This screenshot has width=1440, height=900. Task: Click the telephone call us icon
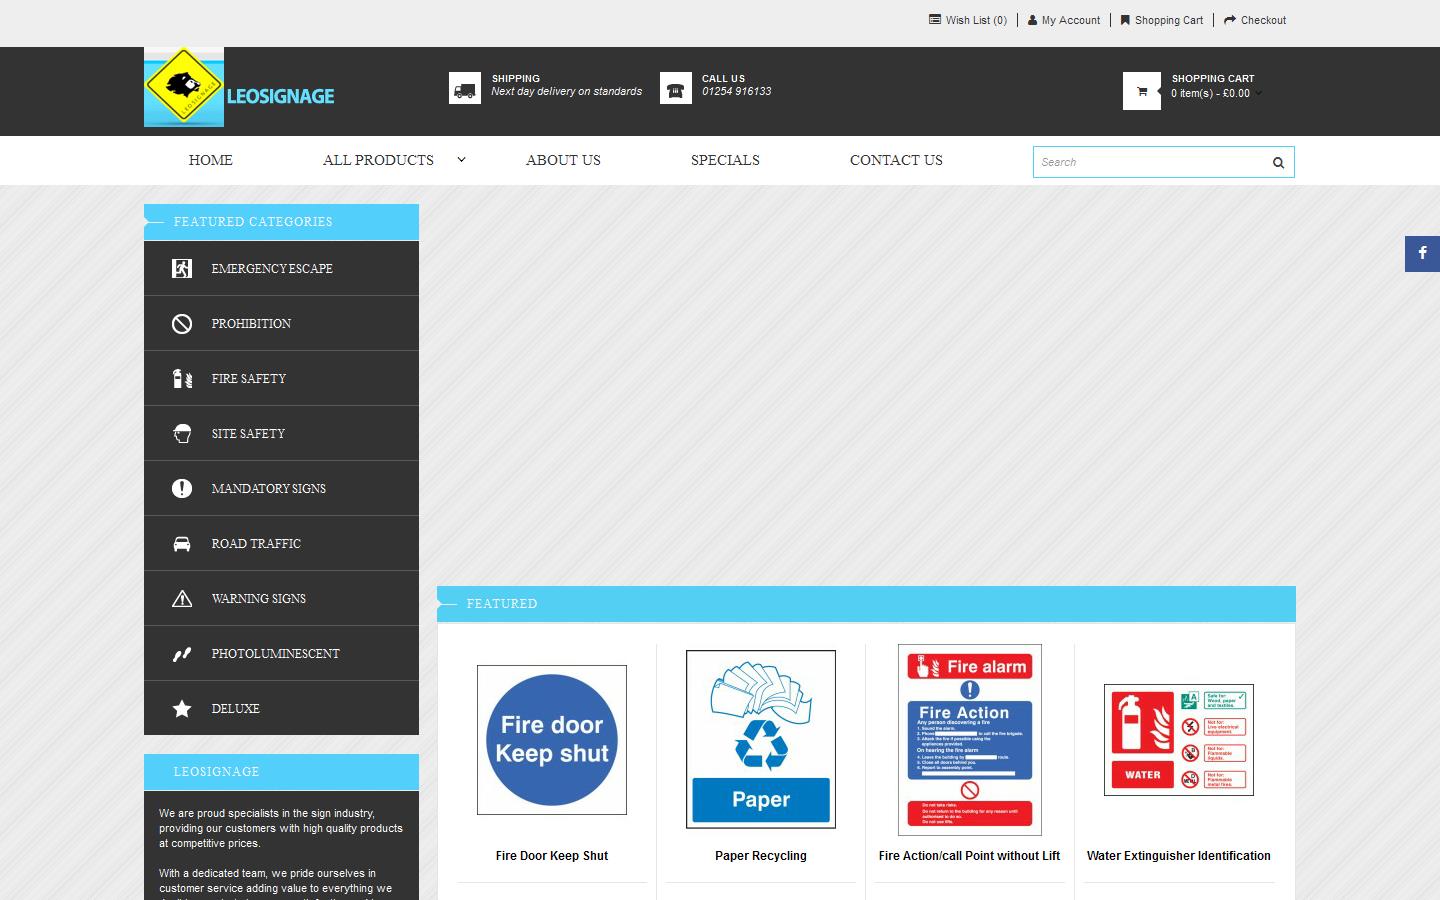tap(676, 89)
